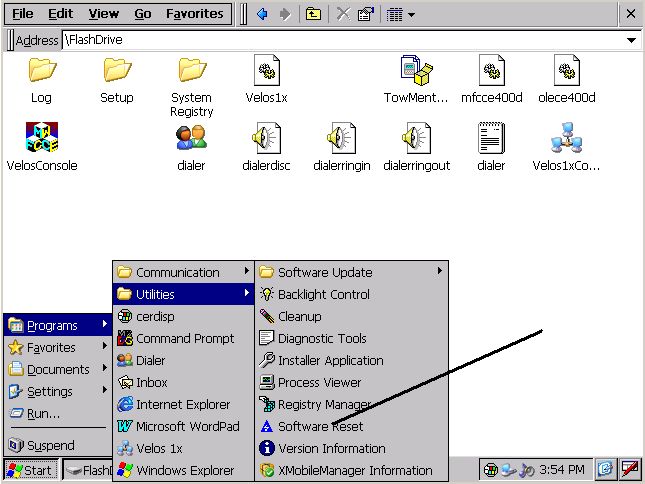Viewport: 645px width, 484px height.
Task: Click the desktop icon on taskbar
Action: click(605, 469)
